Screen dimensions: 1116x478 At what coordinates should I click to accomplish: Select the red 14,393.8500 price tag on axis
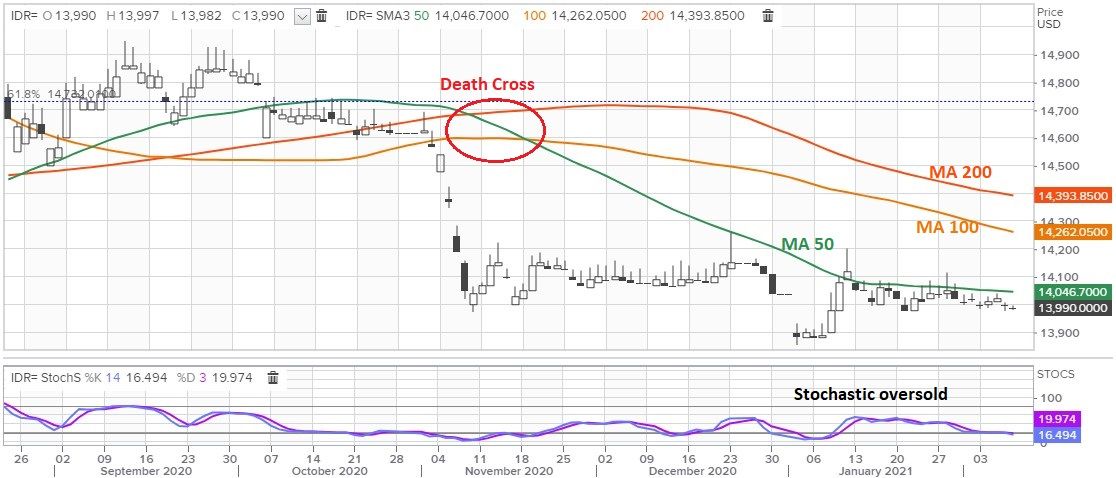pos(1073,196)
